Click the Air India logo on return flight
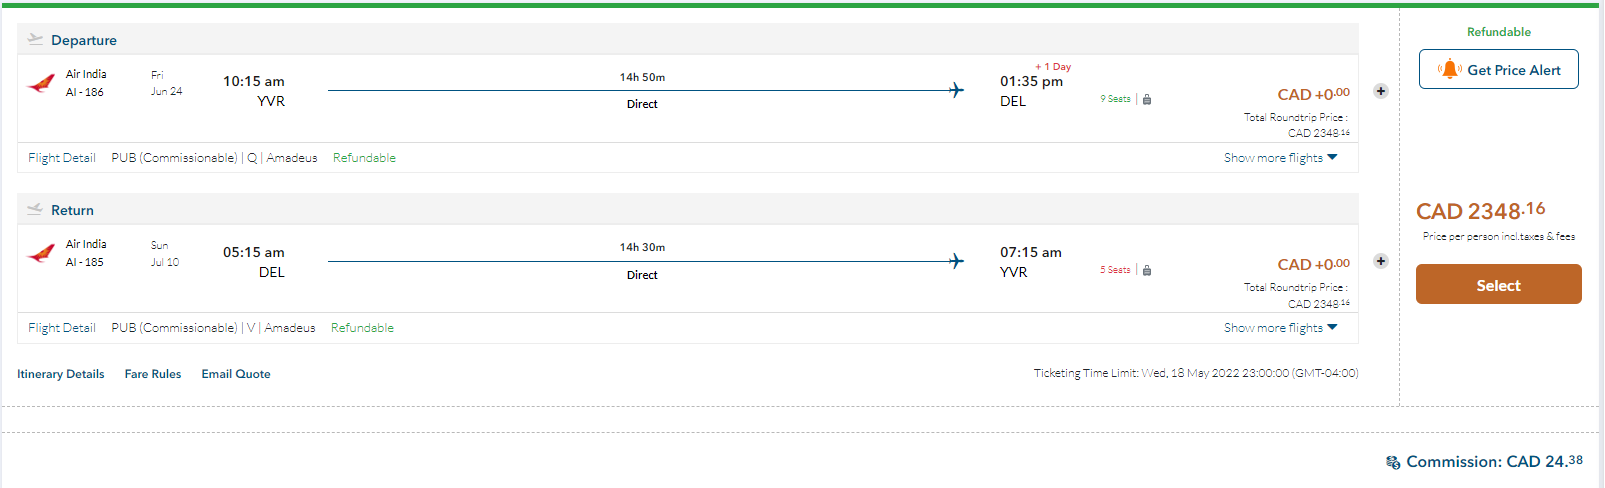This screenshot has height=488, width=1605. 41,253
